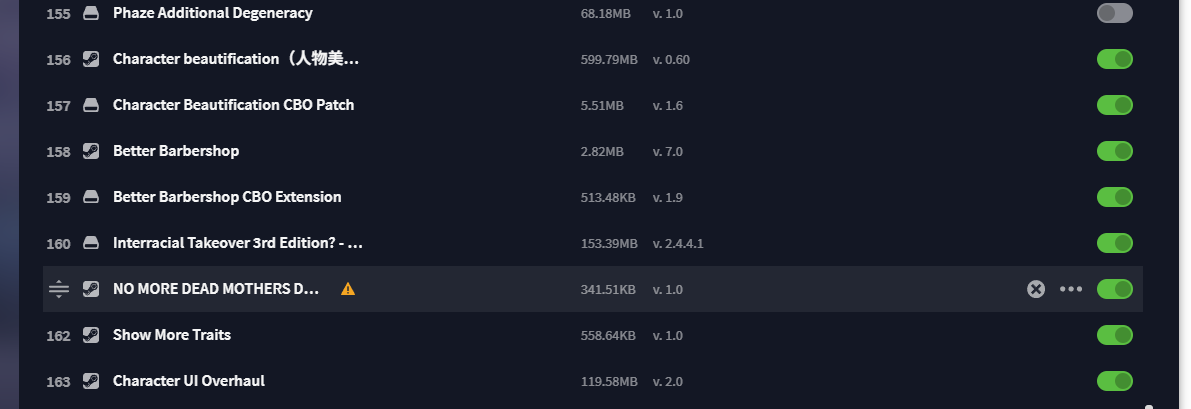The width and height of the screenshot is (1191, 409).
Task: Open the three-dot options menu for NO MORE DEAD MOTHERS
Action: [1071, 289]
